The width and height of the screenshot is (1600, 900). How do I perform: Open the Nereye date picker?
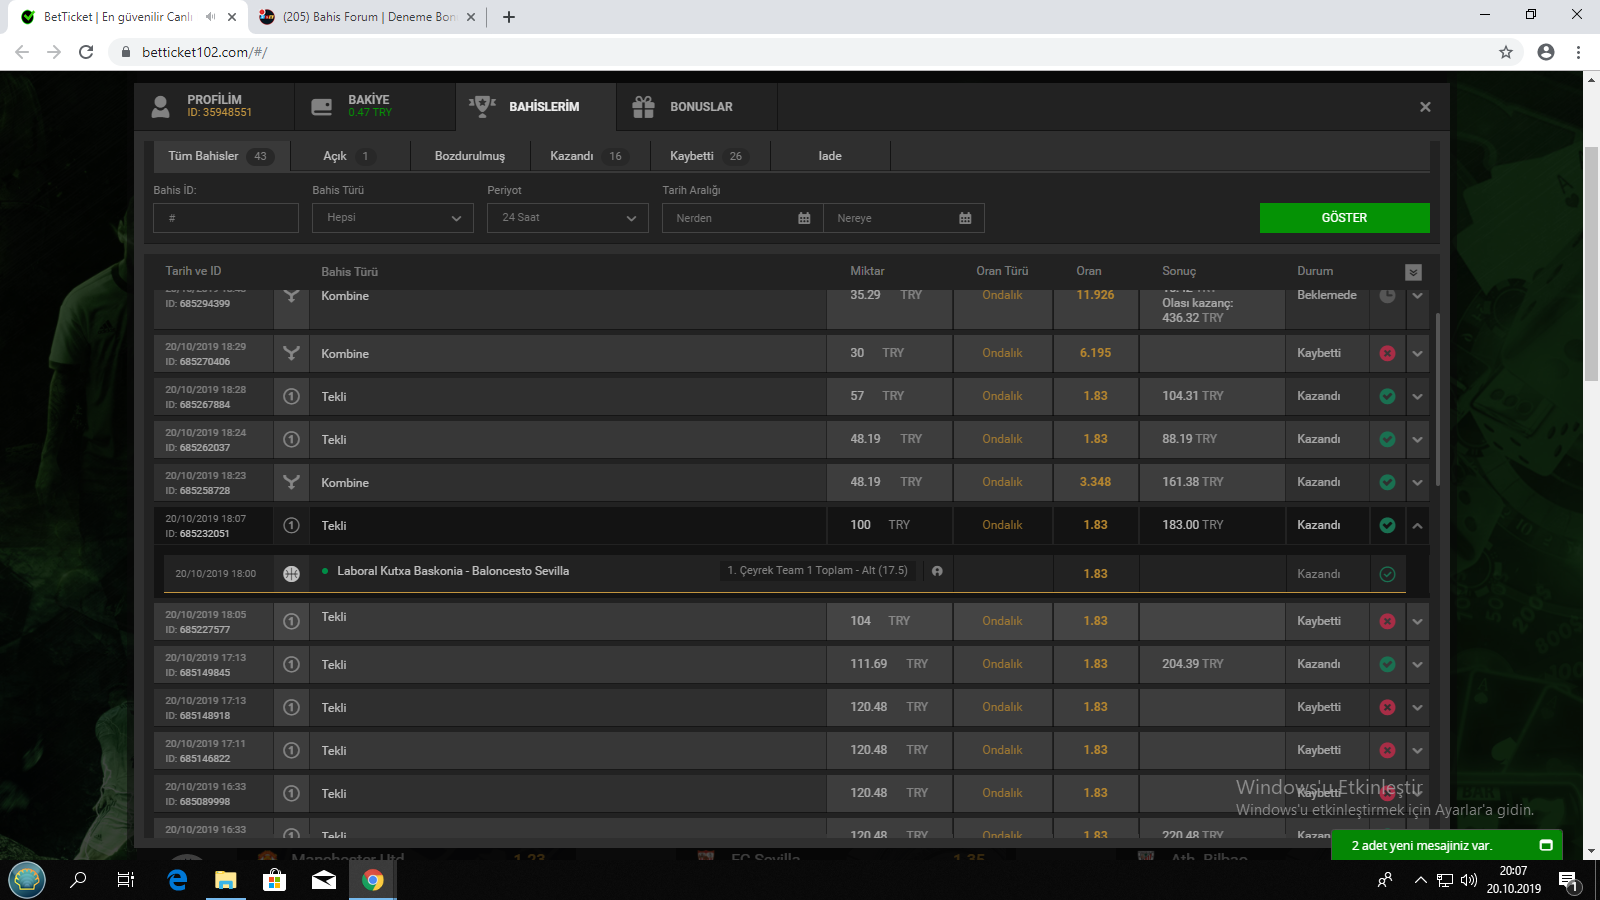(x=904, y=218)
